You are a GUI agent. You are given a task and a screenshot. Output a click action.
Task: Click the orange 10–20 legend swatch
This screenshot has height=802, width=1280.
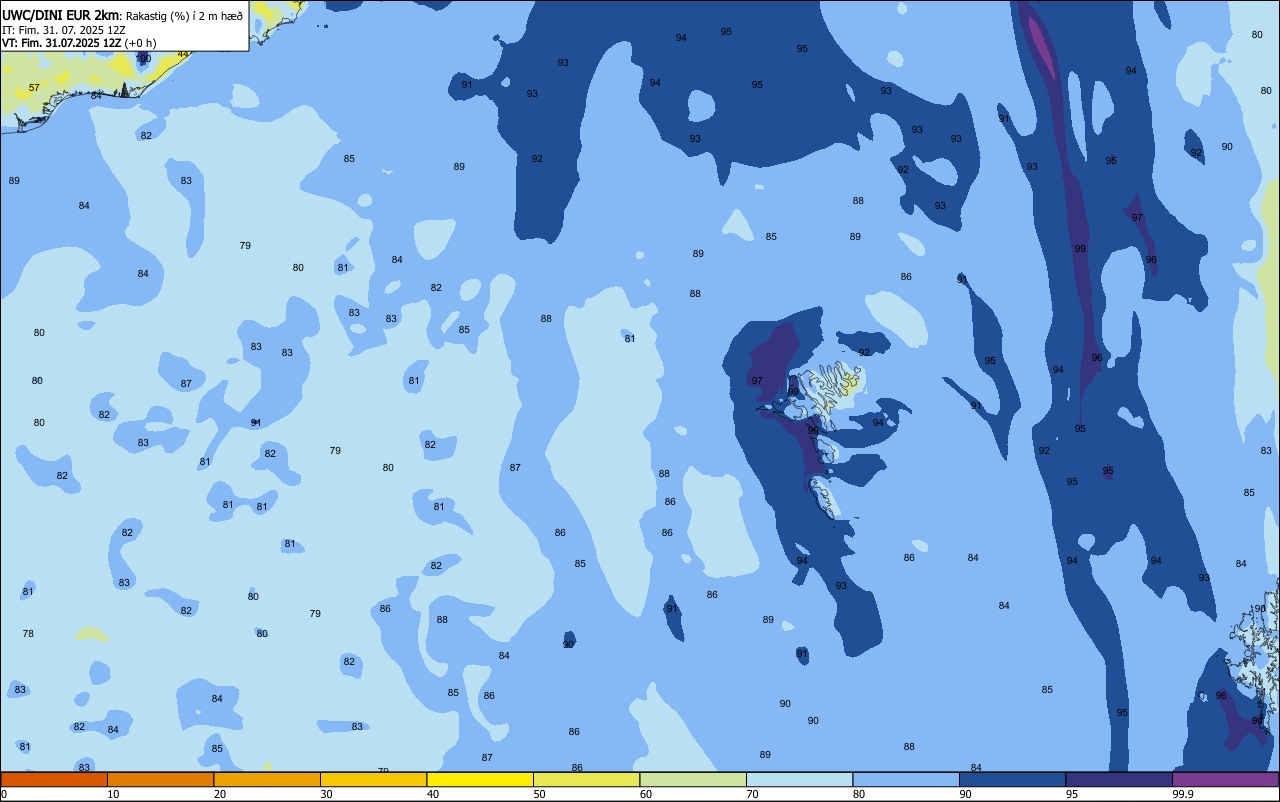pos(160,779)
